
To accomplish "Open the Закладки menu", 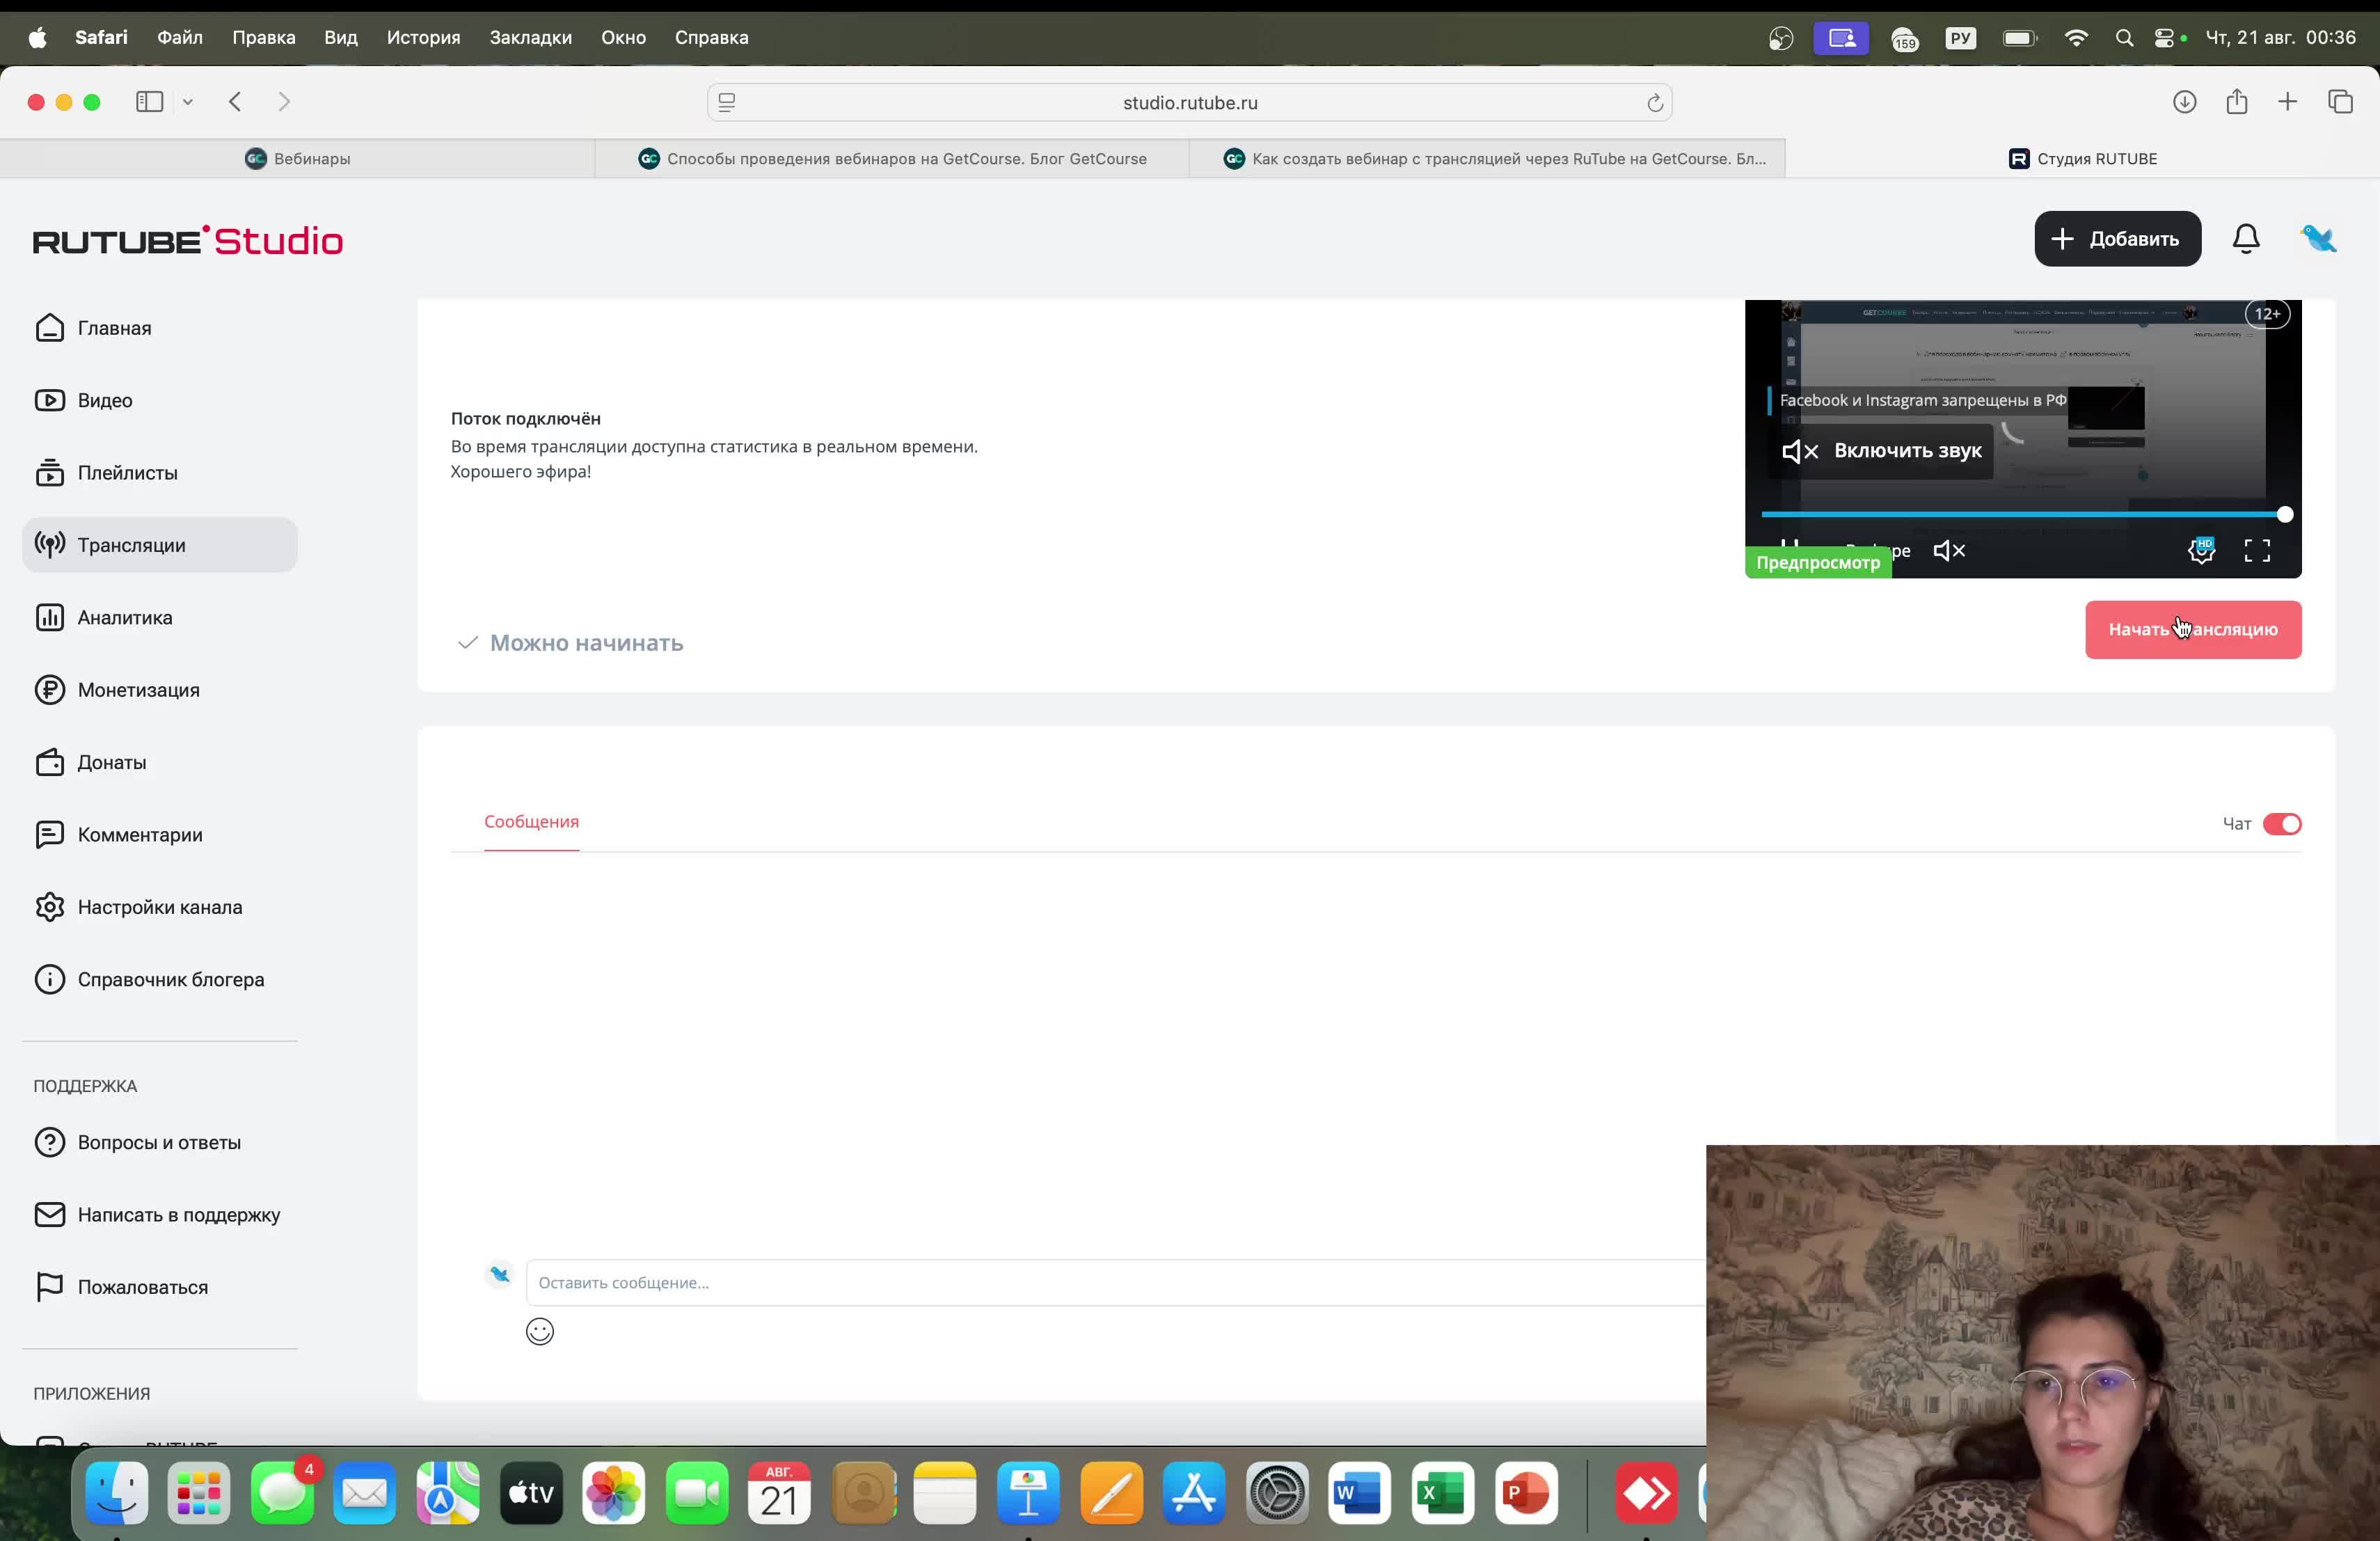I will point(530,37).
